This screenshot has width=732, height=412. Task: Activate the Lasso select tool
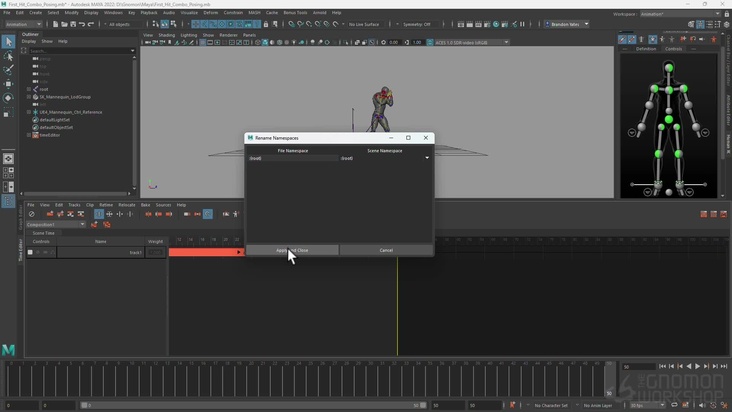[x=8, y=56]
